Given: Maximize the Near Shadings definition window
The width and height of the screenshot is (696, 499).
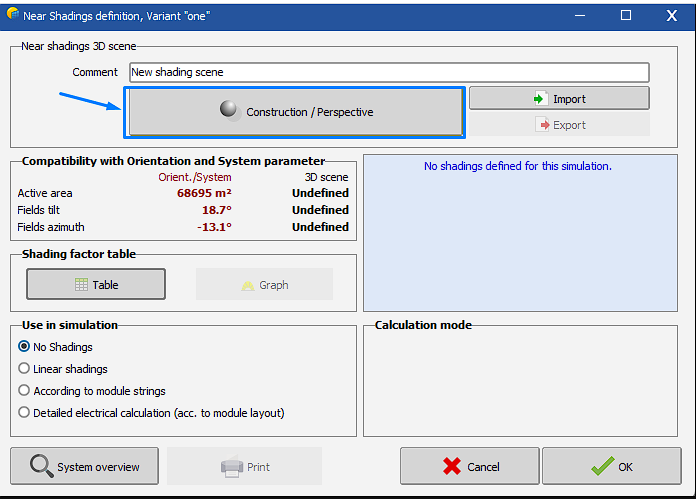Looking at the screenshot, I should 626,15.
